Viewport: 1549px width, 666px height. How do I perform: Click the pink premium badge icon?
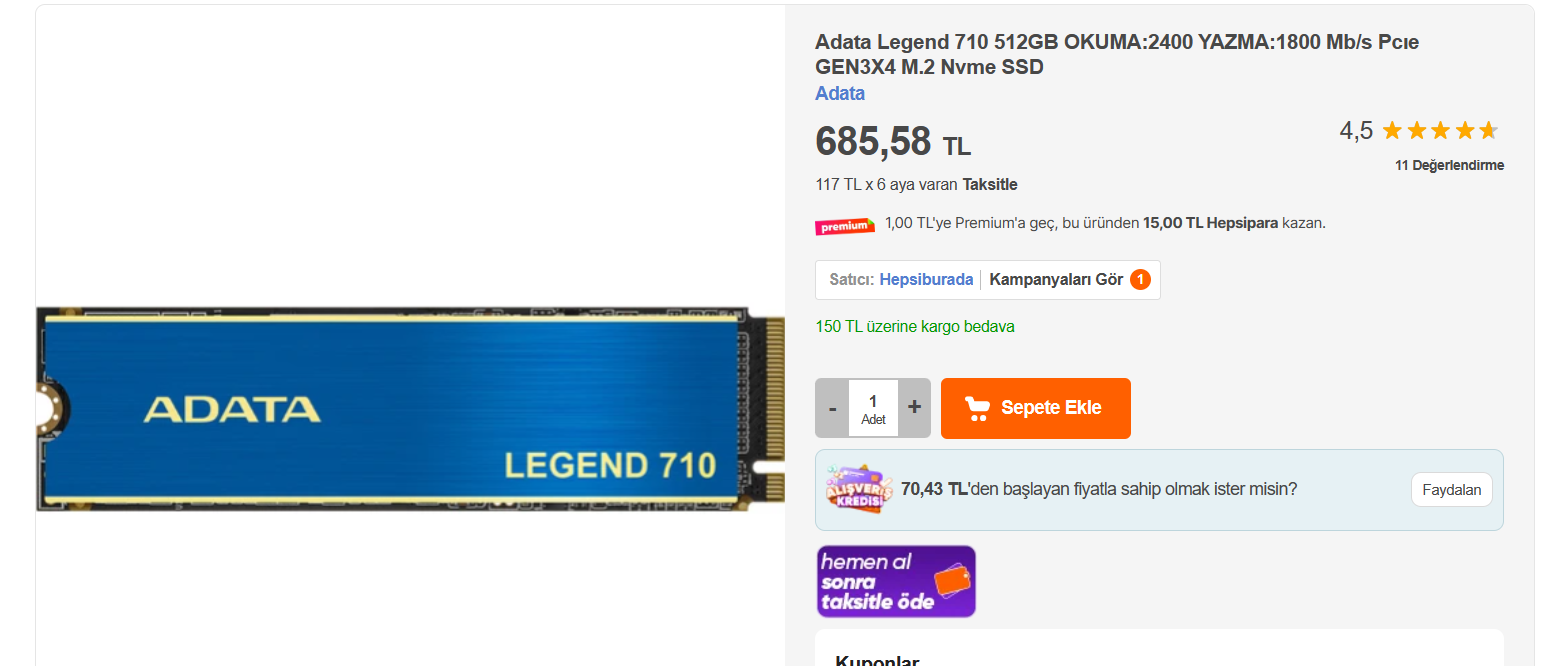[x=845, y=226]
